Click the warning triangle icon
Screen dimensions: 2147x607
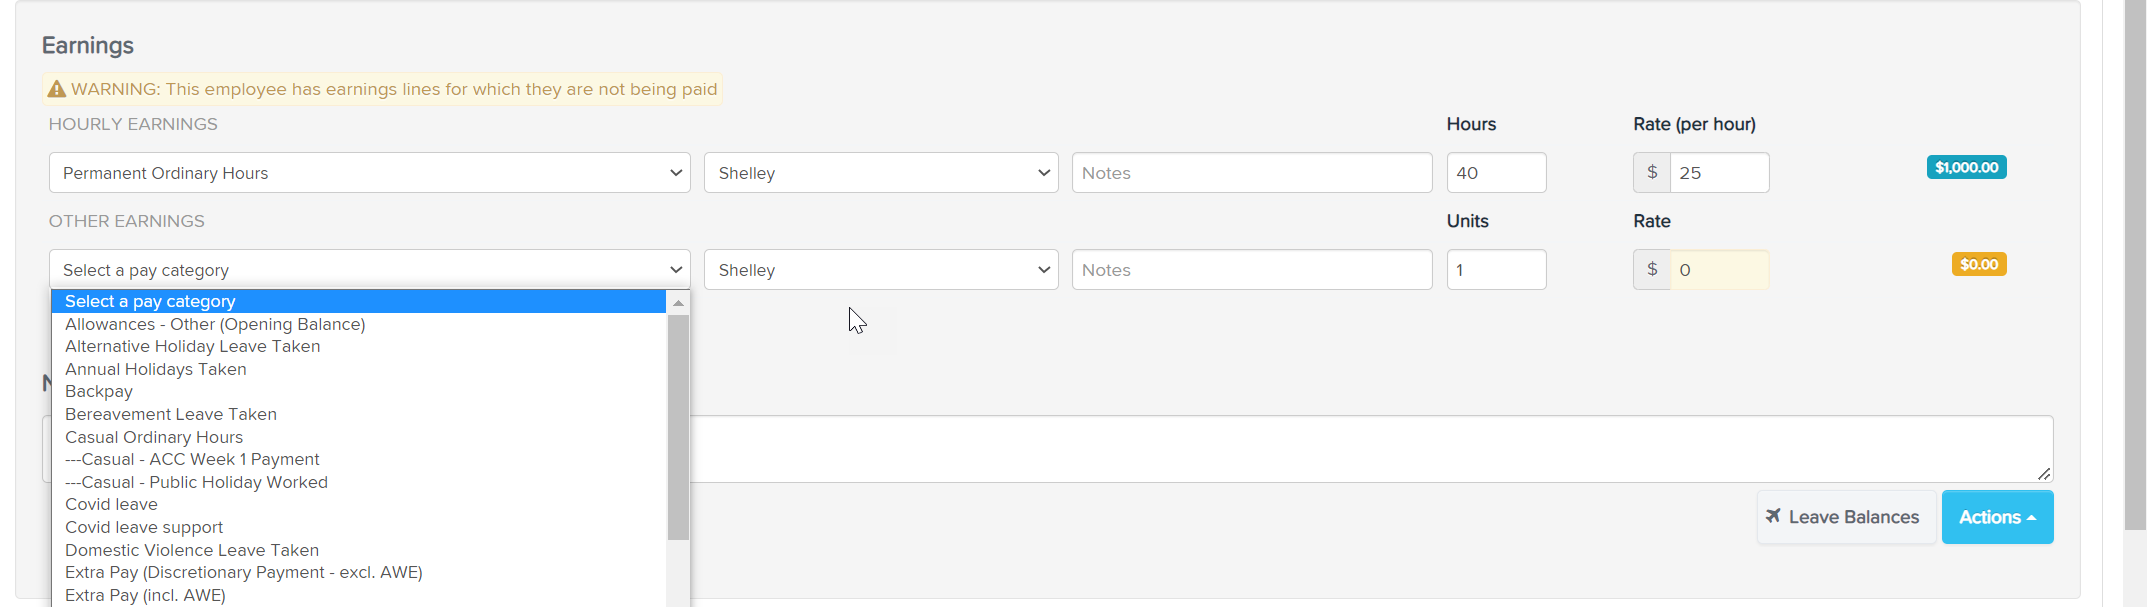tap(57, 89)
